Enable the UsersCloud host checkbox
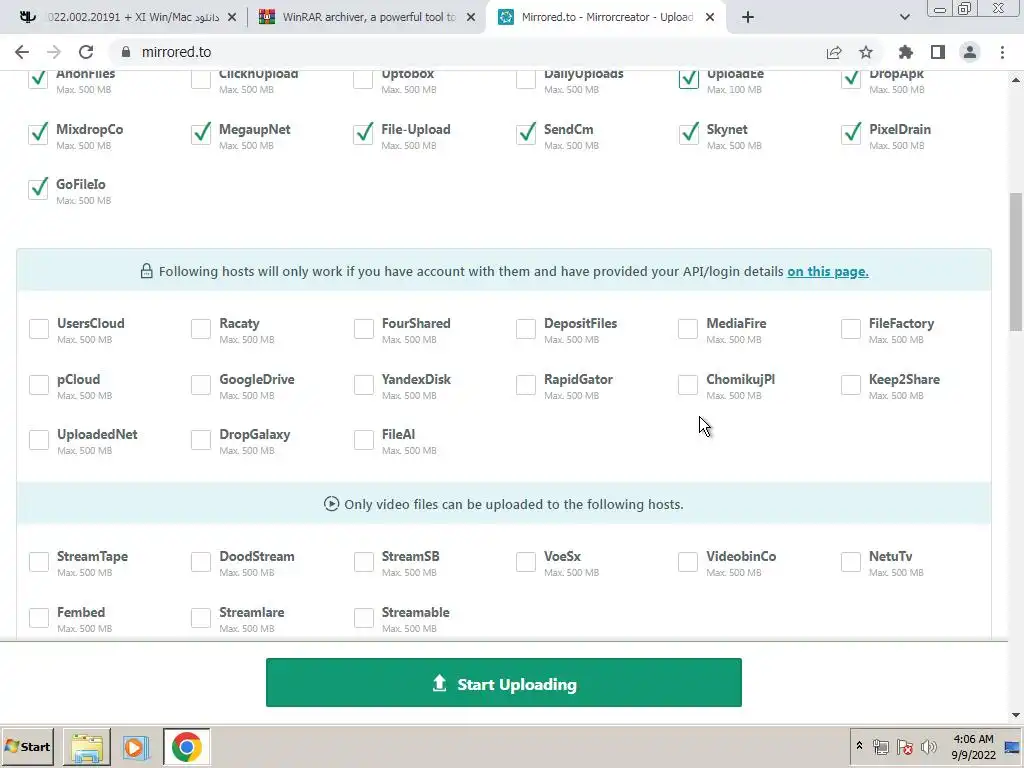 (x=39, y=328)
